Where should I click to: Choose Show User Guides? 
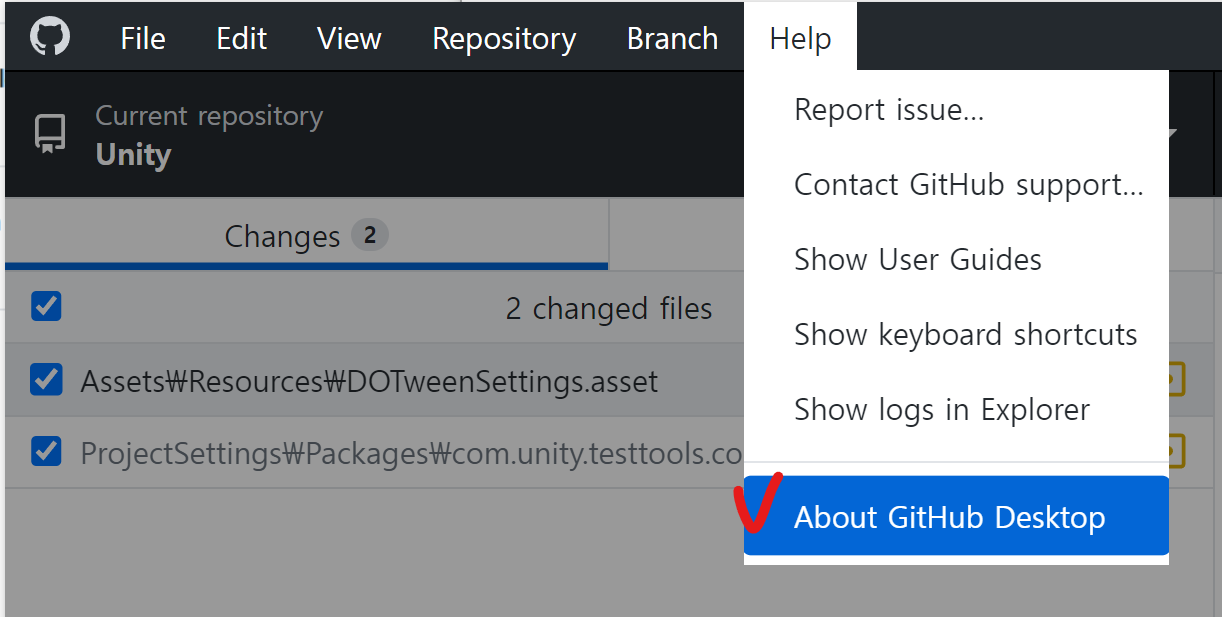917,259
